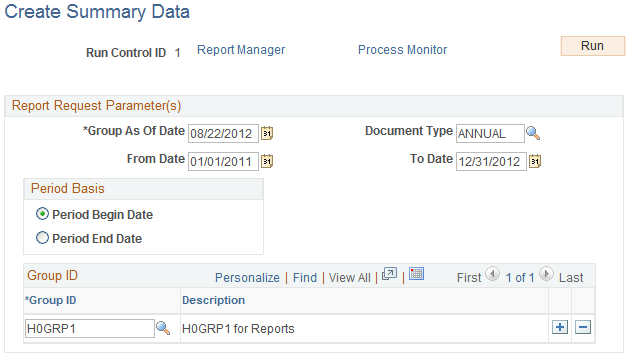Click the Group ID input field

click(90, 328)
